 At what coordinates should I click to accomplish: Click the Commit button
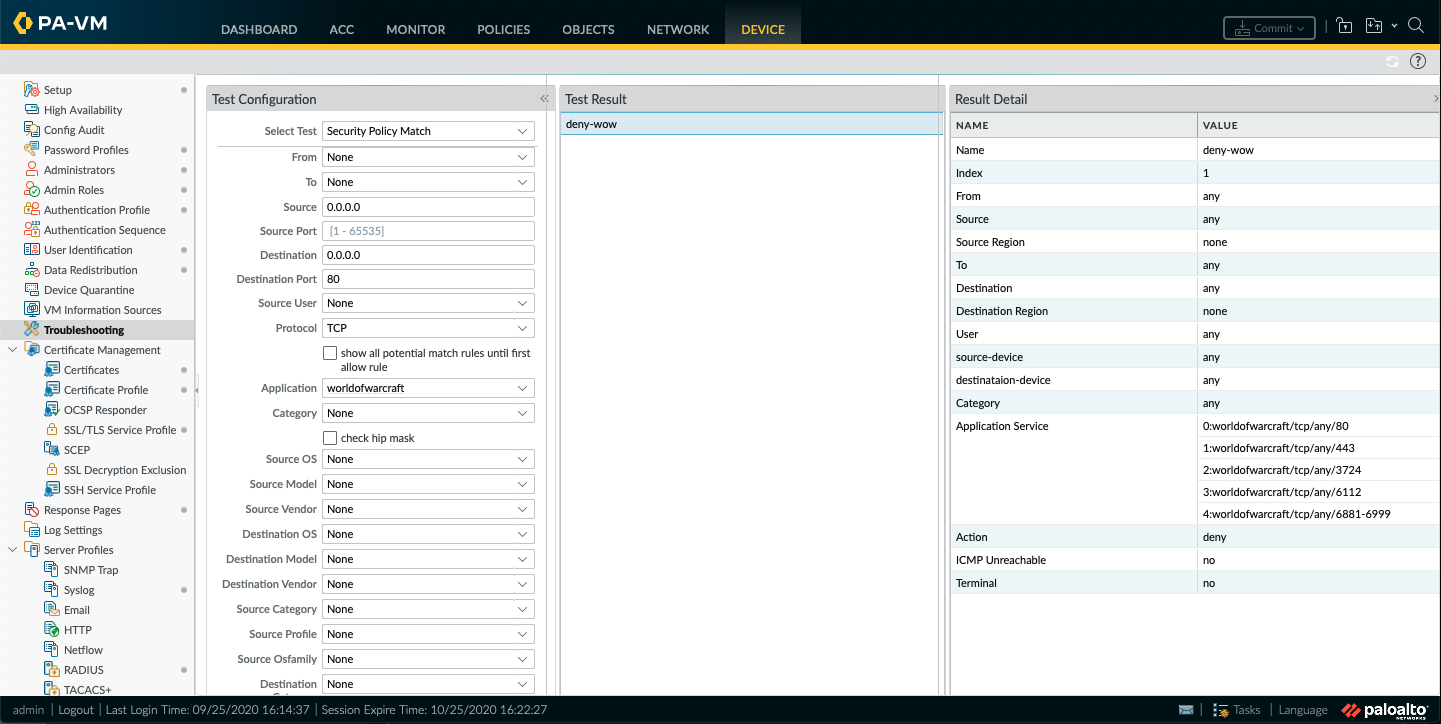click(x=1268, y=28)
